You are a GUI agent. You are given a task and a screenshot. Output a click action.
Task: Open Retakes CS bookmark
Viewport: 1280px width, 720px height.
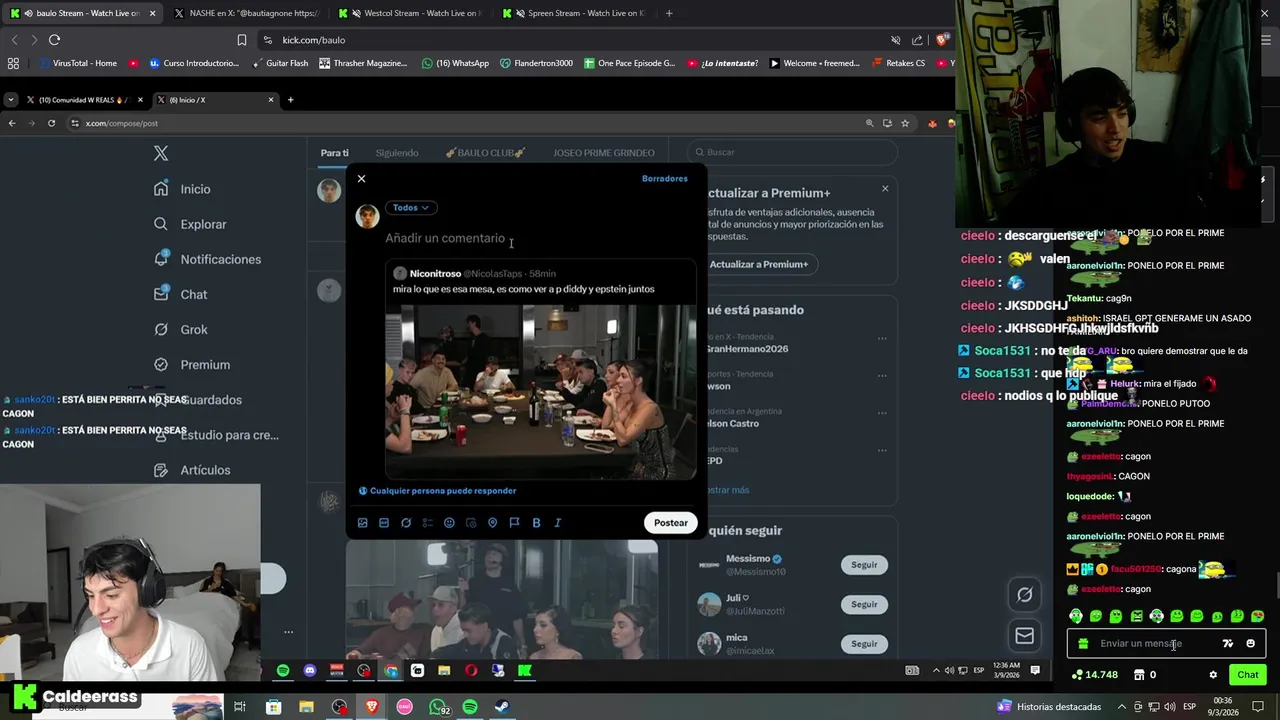[898, 63]
